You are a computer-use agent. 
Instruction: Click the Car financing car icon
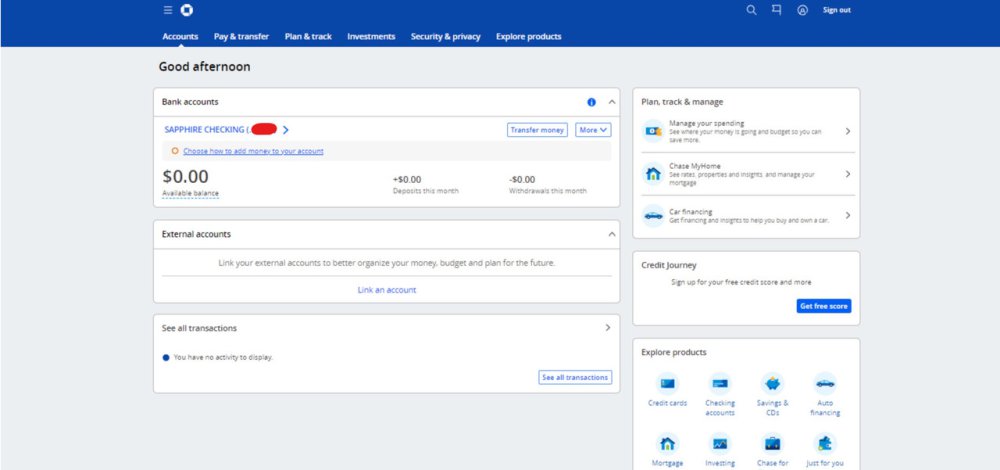tap(653, 216)
